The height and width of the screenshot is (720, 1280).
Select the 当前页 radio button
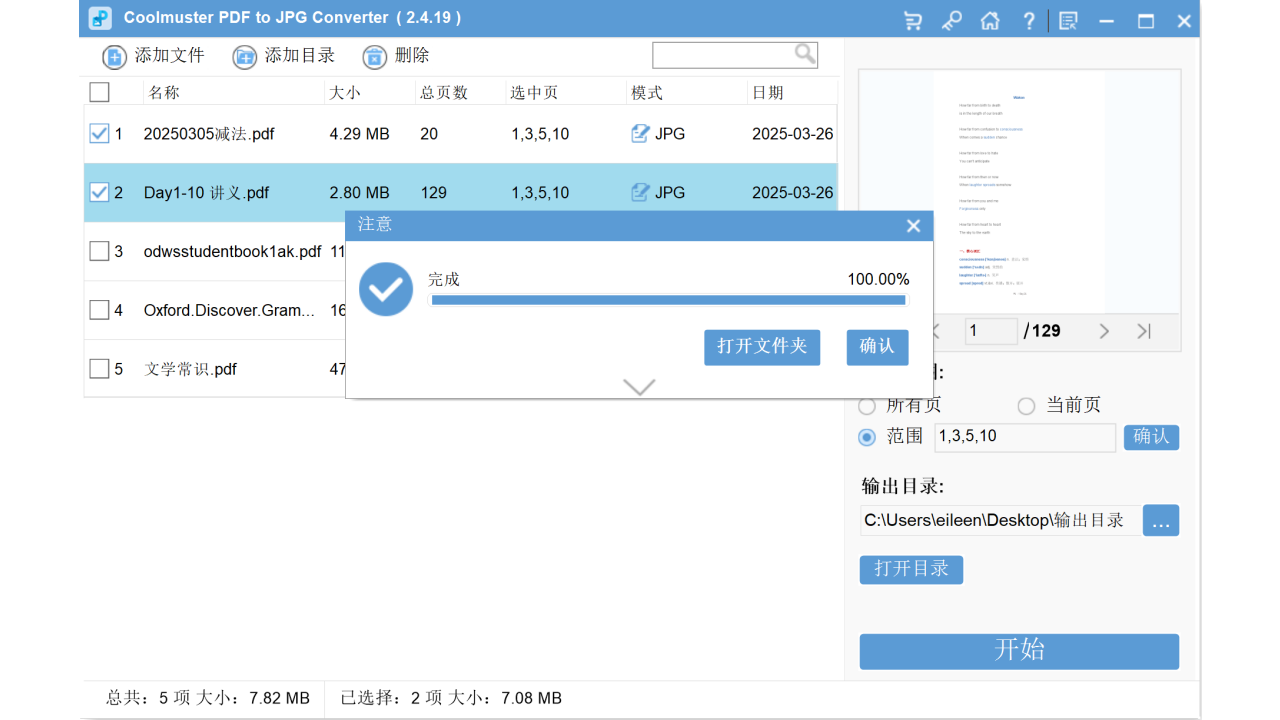click(x=1026, y=405)
